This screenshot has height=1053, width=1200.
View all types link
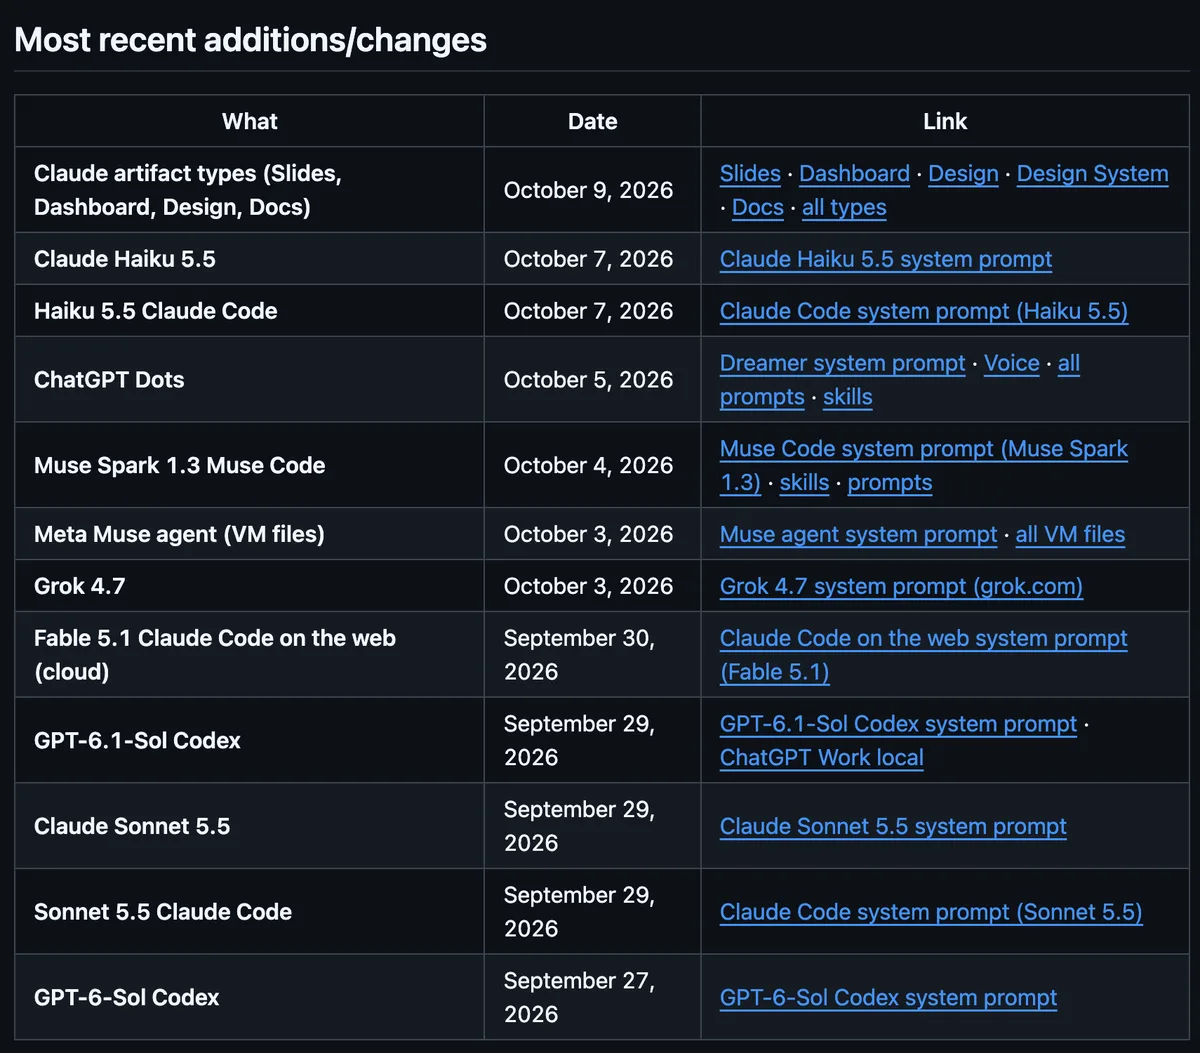(844, 208)
